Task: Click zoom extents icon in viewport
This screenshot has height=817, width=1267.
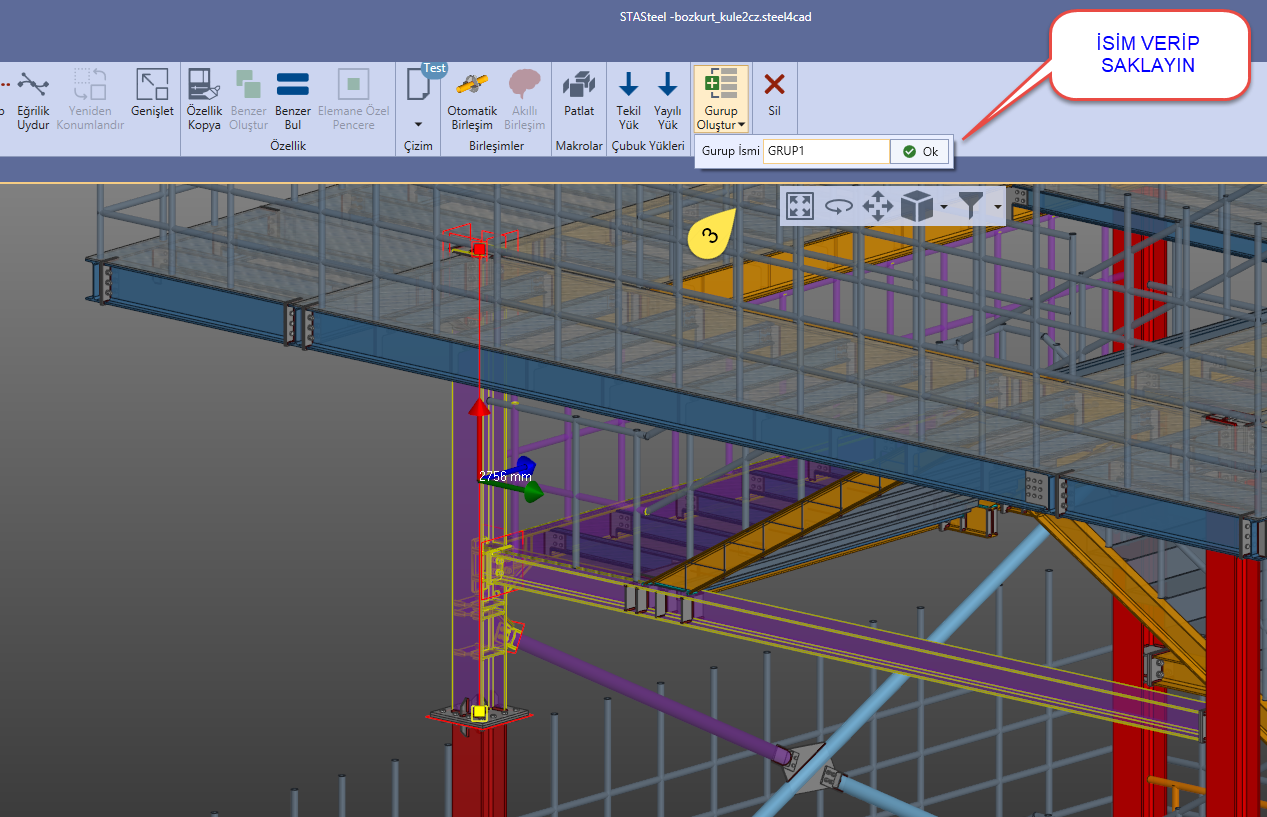Action: click(799, 206)
